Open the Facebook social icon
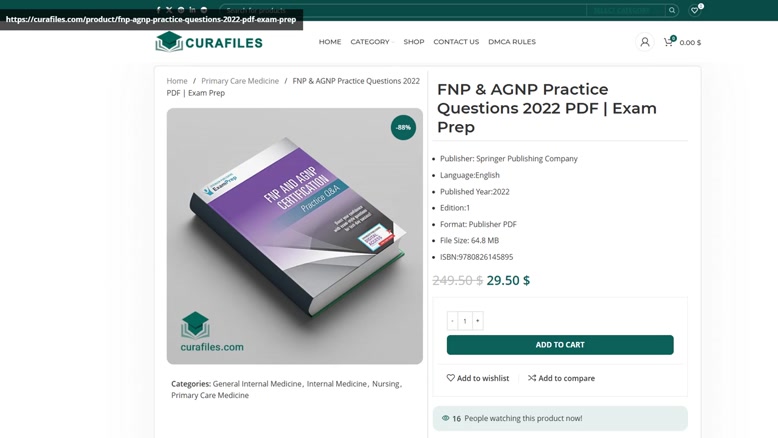 pos(158,10)
